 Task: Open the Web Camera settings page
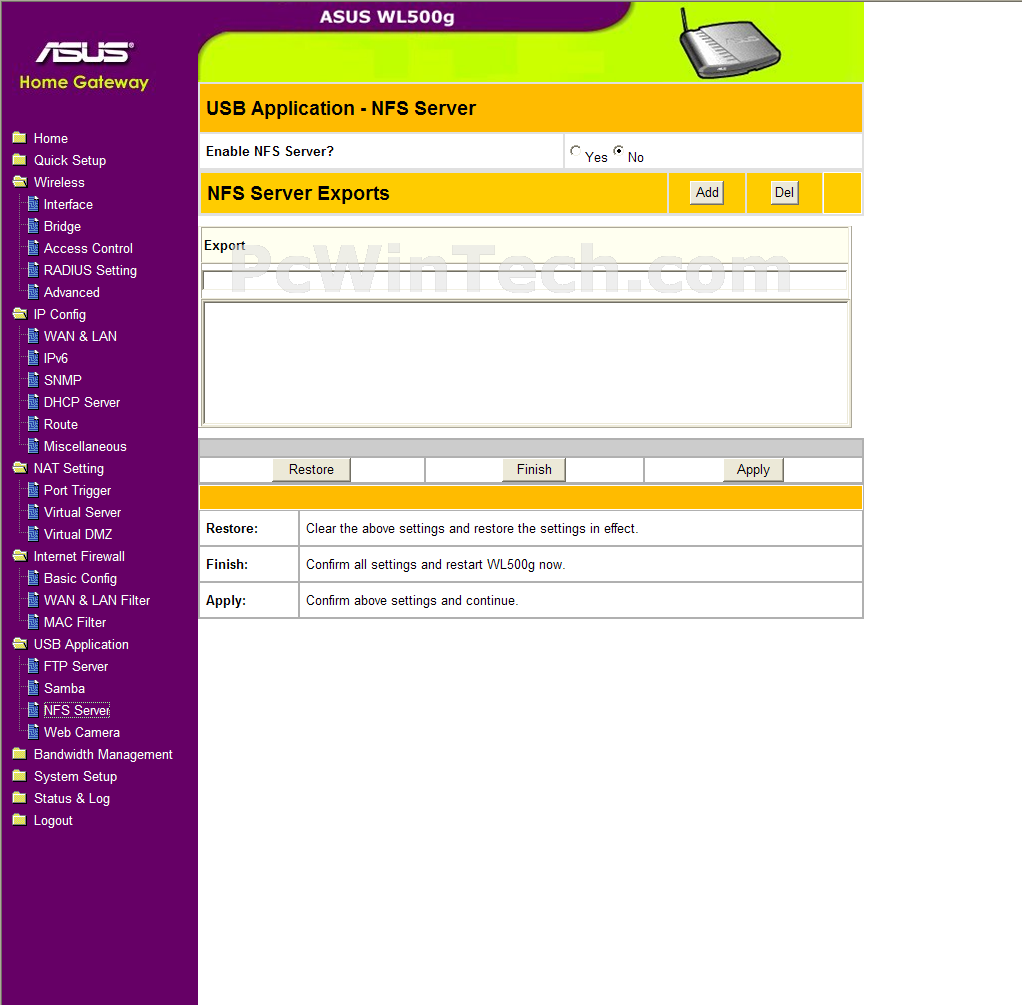(x=82, y=733)
